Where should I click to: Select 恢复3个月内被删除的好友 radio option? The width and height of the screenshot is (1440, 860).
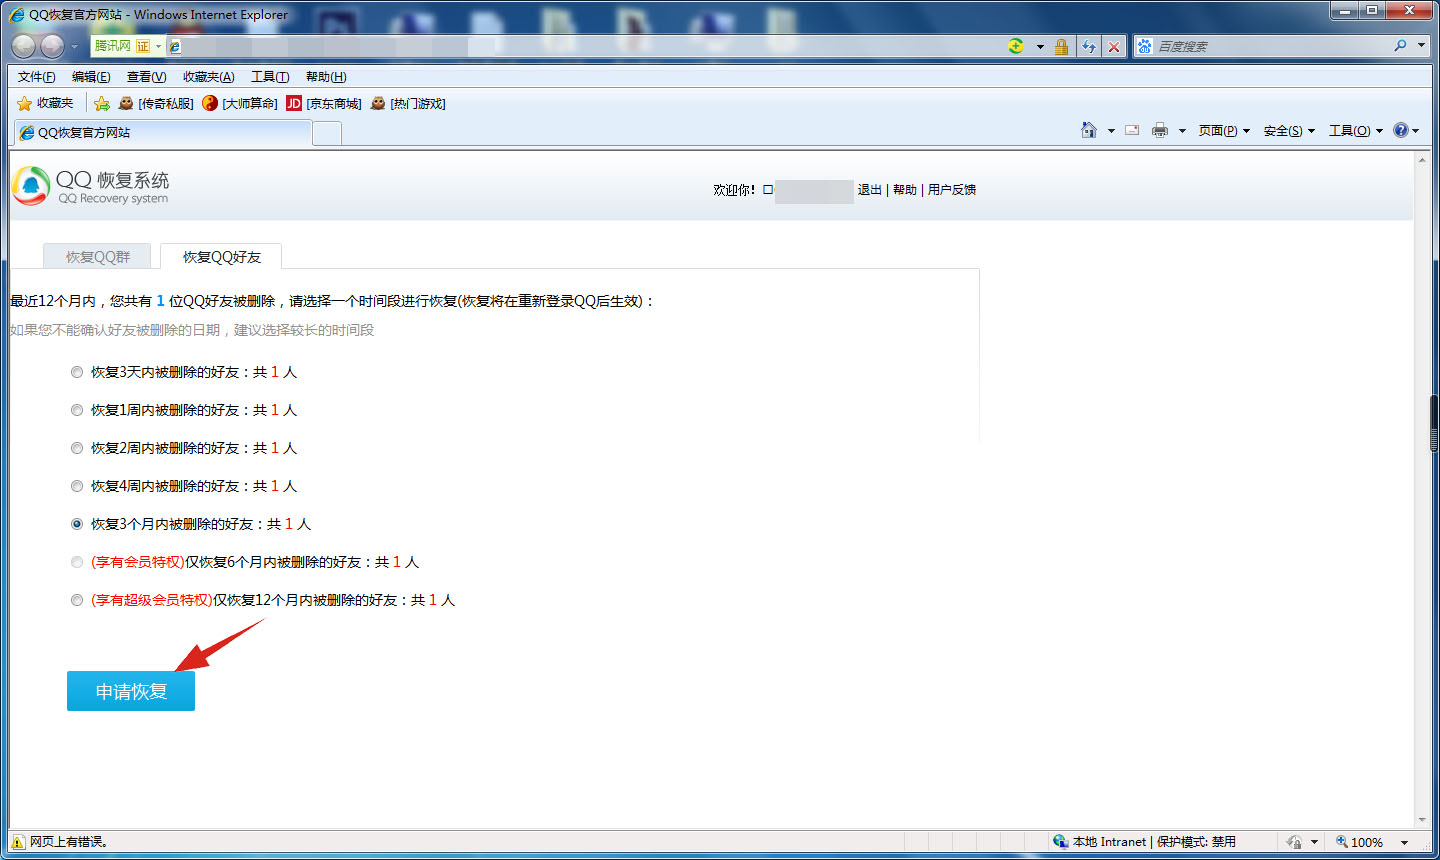tap(77, 524)
